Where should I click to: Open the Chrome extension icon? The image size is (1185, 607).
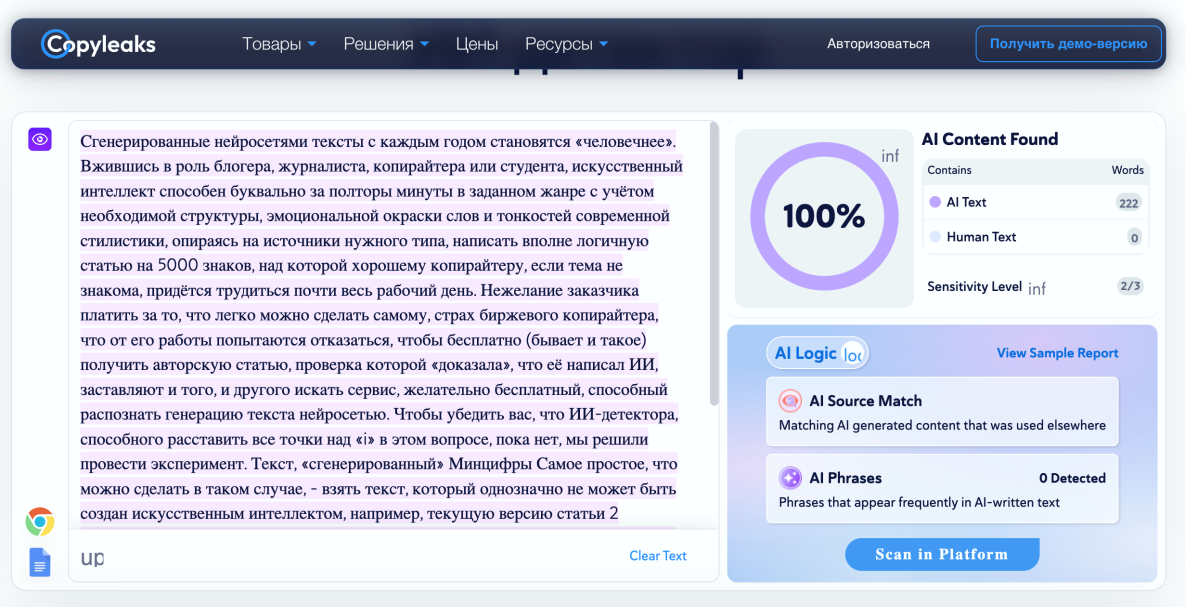pos(40,522)
